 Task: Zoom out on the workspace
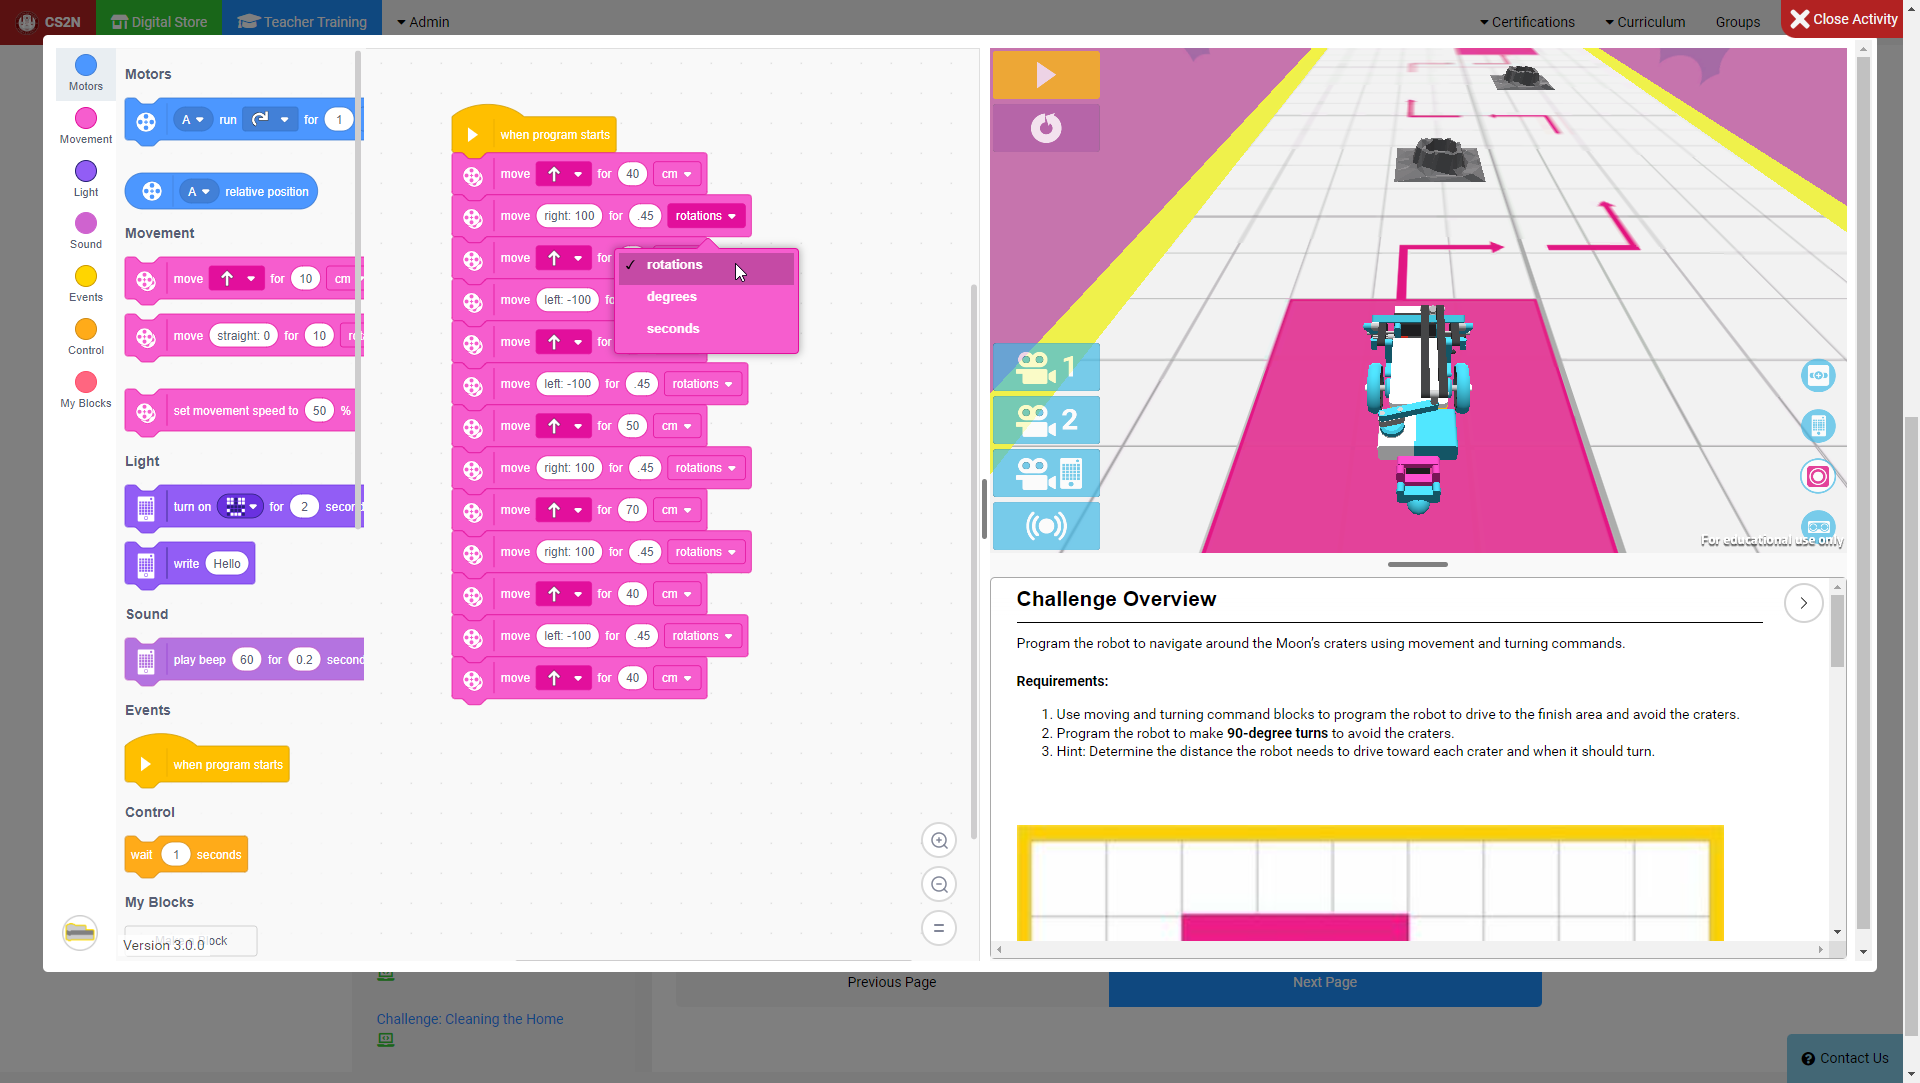[x=939, y=885]
